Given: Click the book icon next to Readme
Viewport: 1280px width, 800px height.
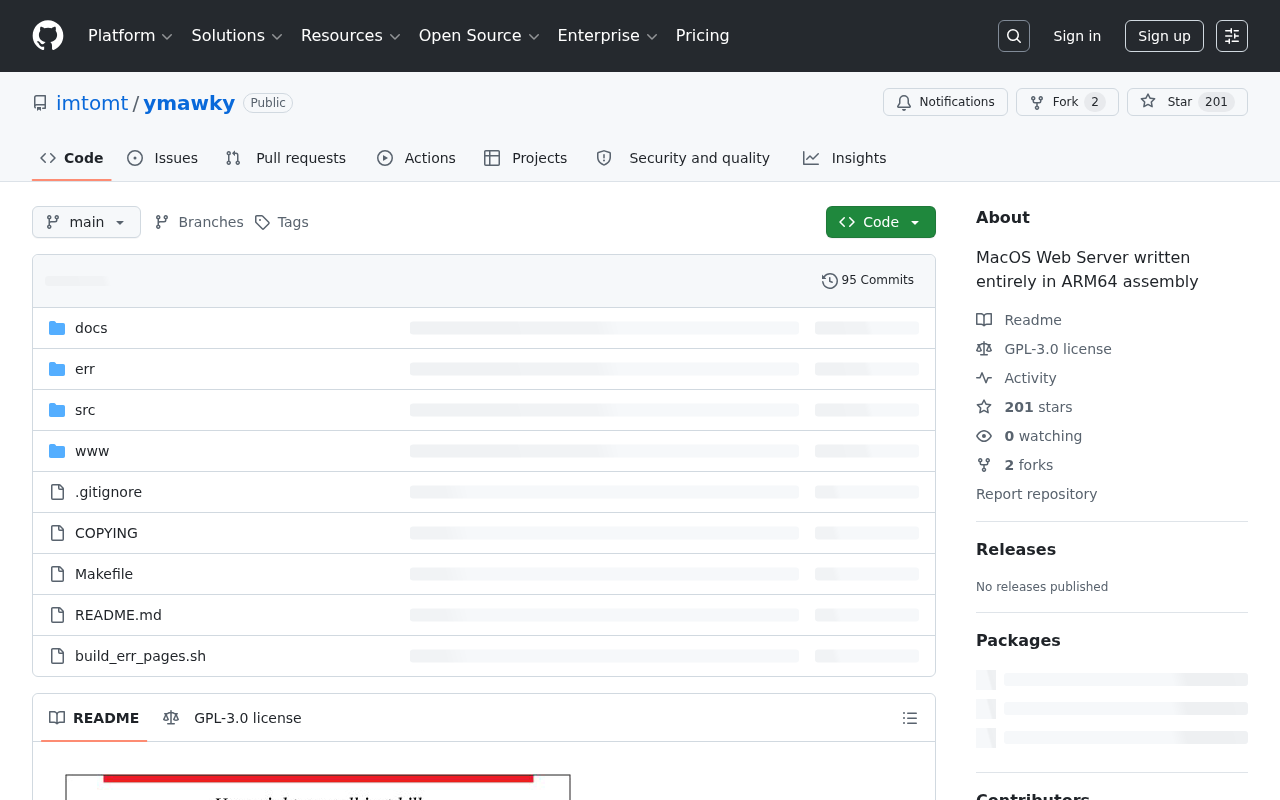Looking at the screenshot, I should point(984,320).
